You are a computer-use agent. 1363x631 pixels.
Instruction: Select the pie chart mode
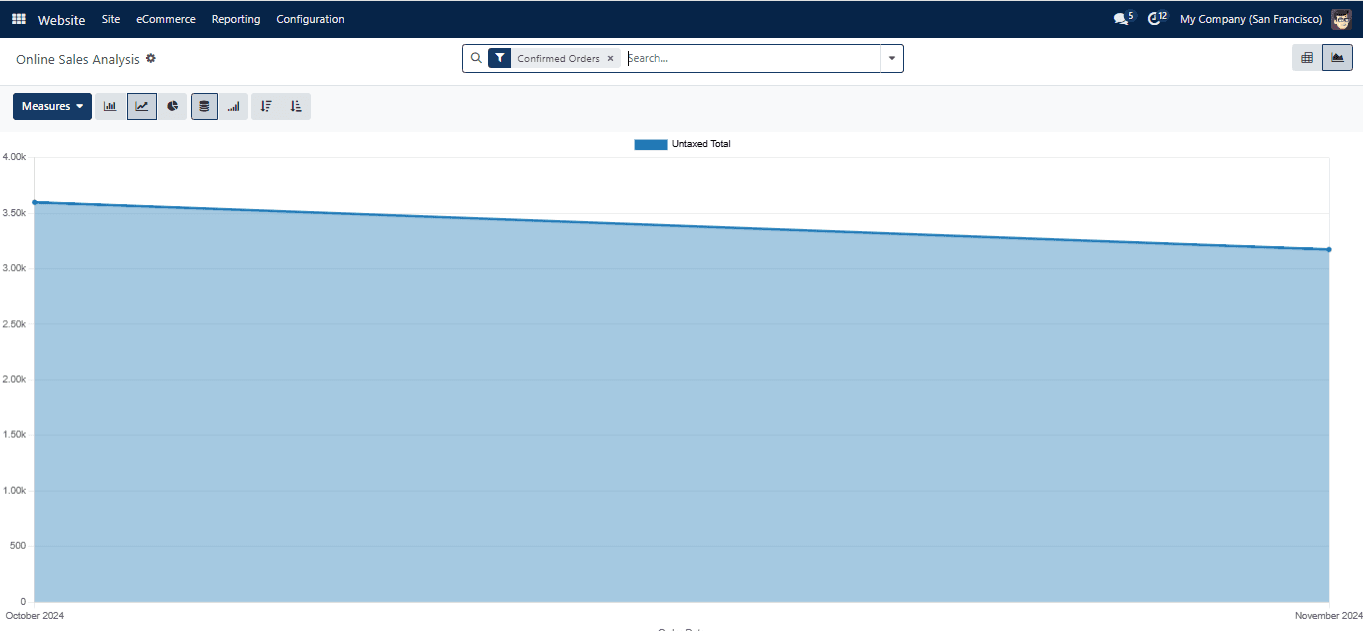pos(173,106)
